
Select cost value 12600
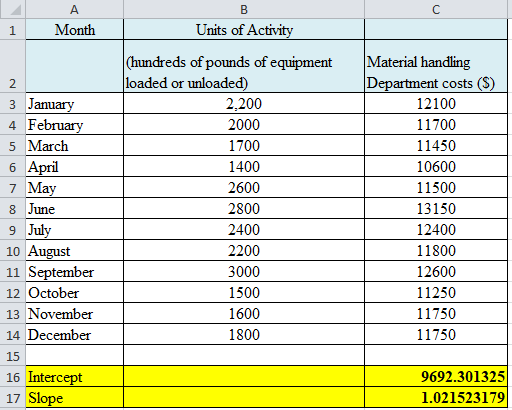point(436,272)
